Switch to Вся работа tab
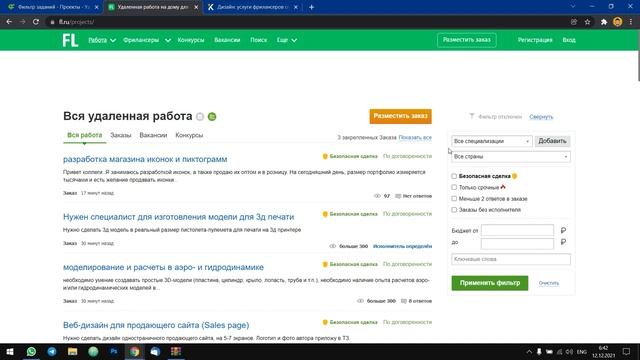Viewport: 640px width, 360px height. tap(84, 135)
